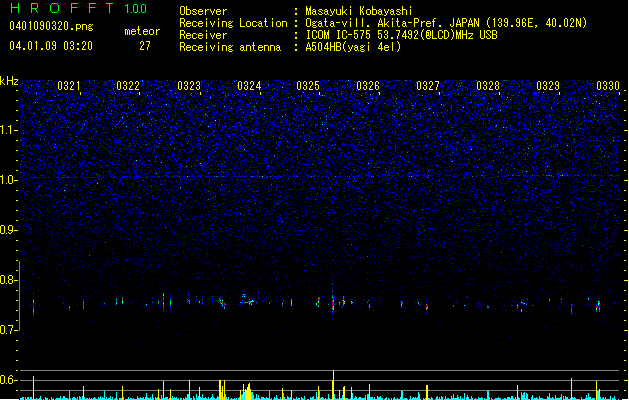Viewport: 629px width, 400px height.
Task: Click time marker 0324
Action: [249, 85]
